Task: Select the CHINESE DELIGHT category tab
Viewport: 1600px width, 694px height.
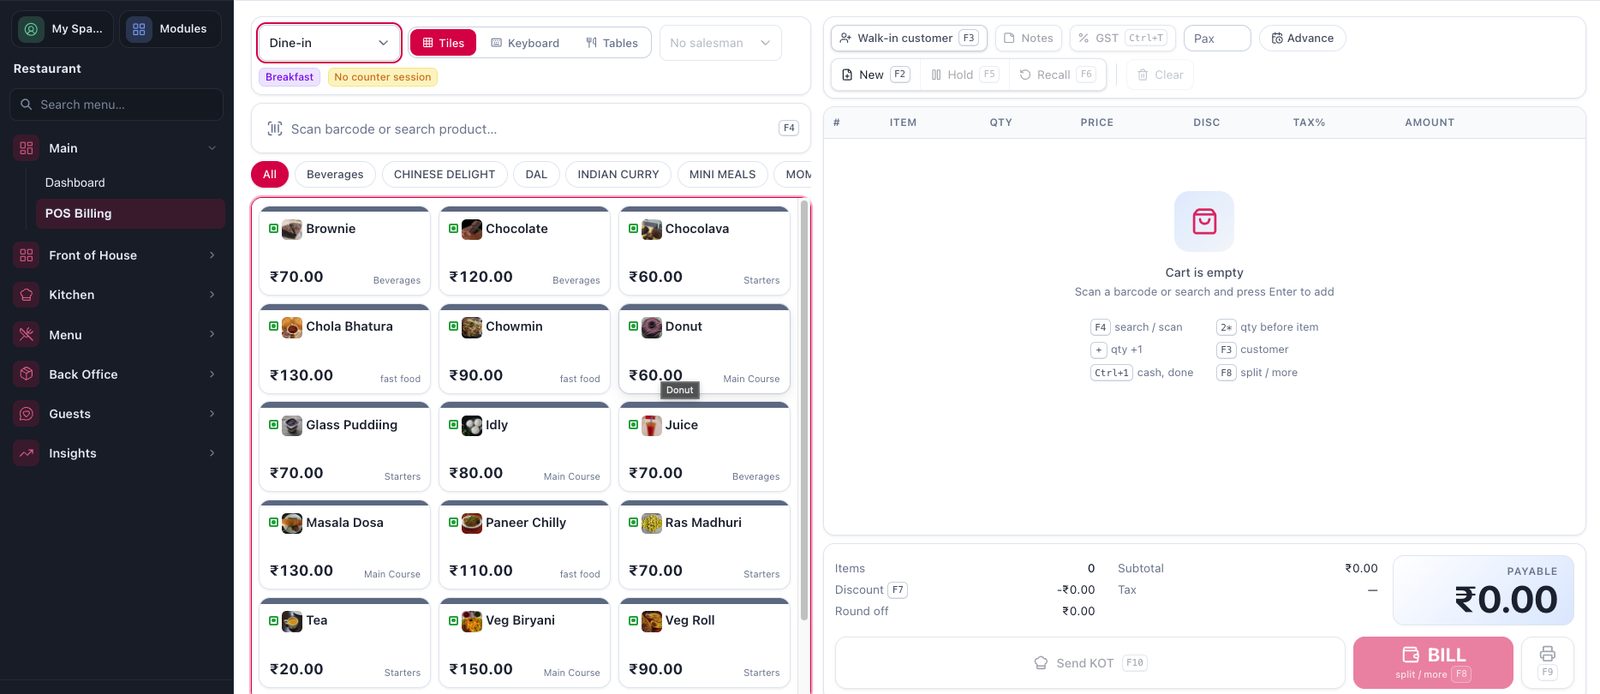Action: [444, 174]
